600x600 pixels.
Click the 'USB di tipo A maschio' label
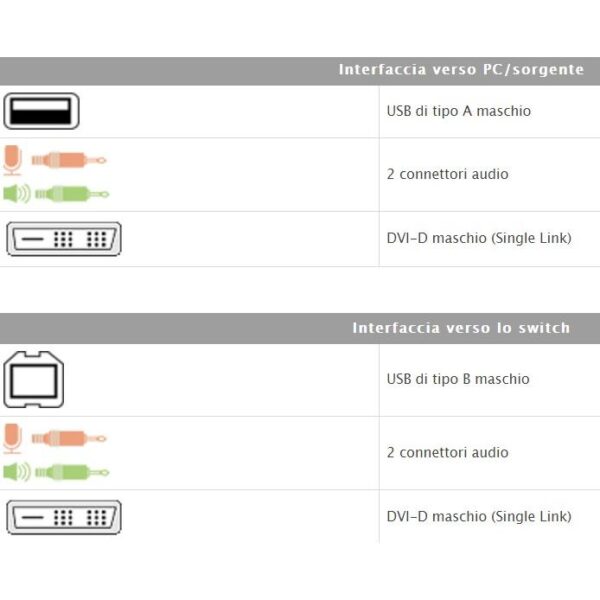click(458, 111)
